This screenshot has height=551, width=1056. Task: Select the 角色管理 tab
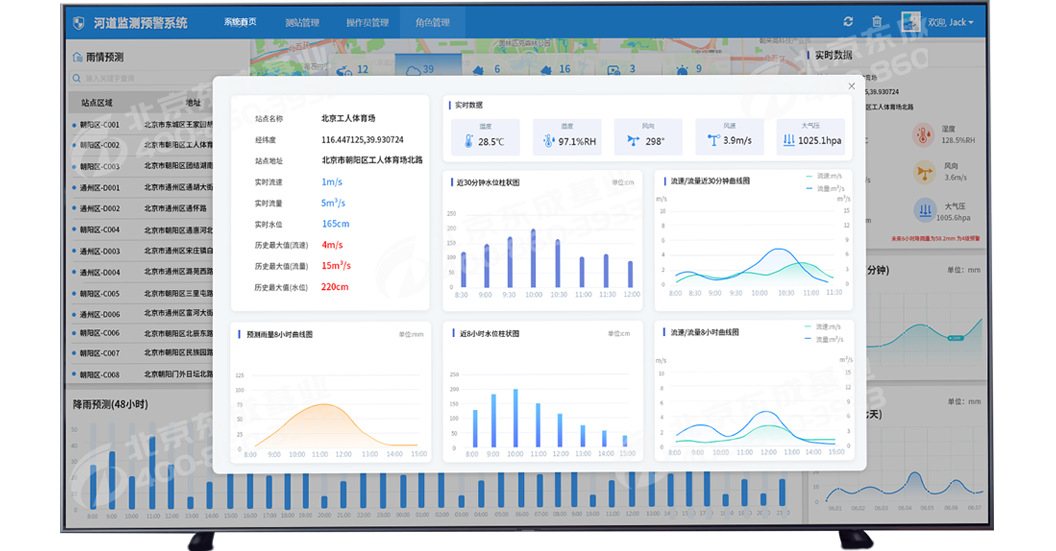(433, 22)
